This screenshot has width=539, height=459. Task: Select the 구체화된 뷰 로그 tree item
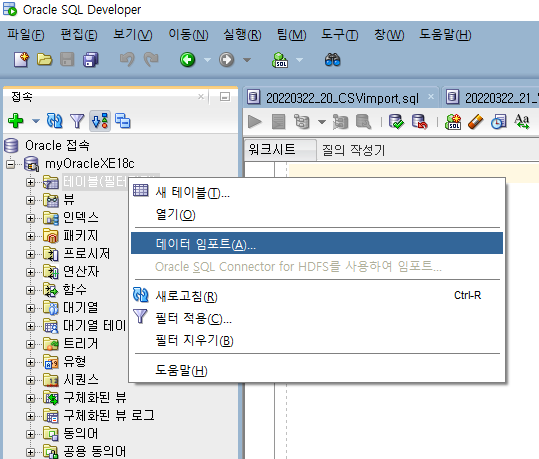tap(109, 415)
